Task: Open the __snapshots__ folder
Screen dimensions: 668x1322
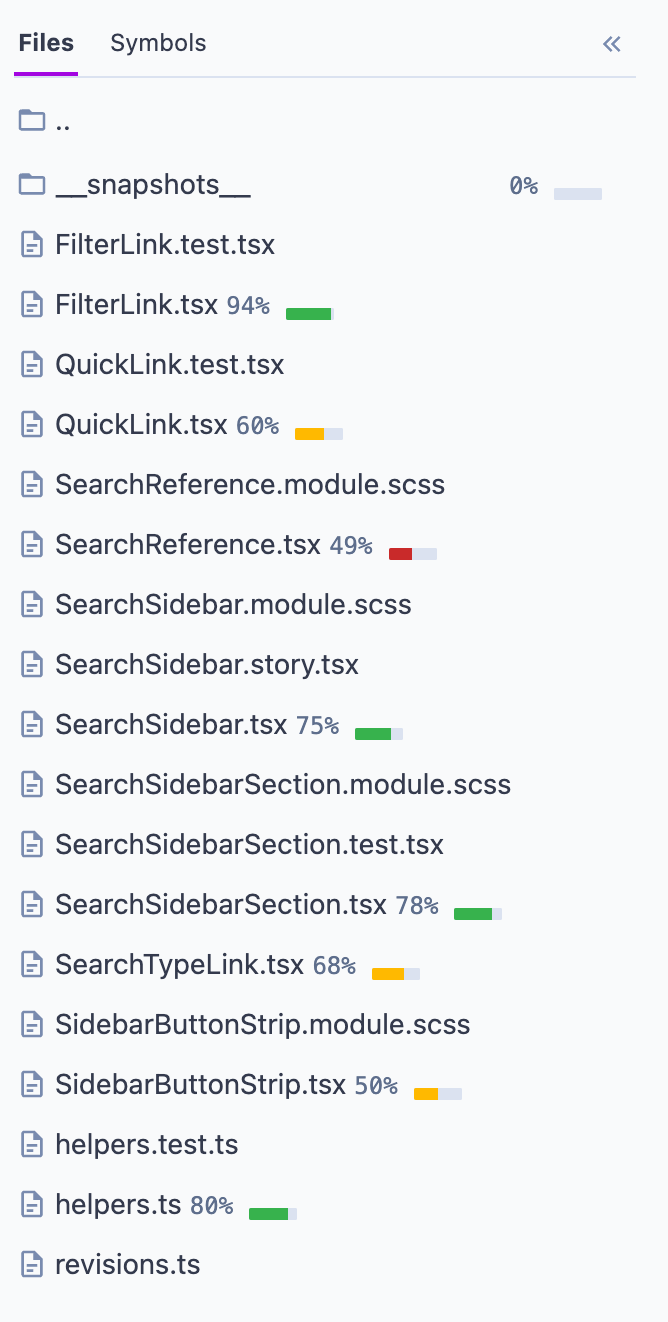Action: pos(153,185)
